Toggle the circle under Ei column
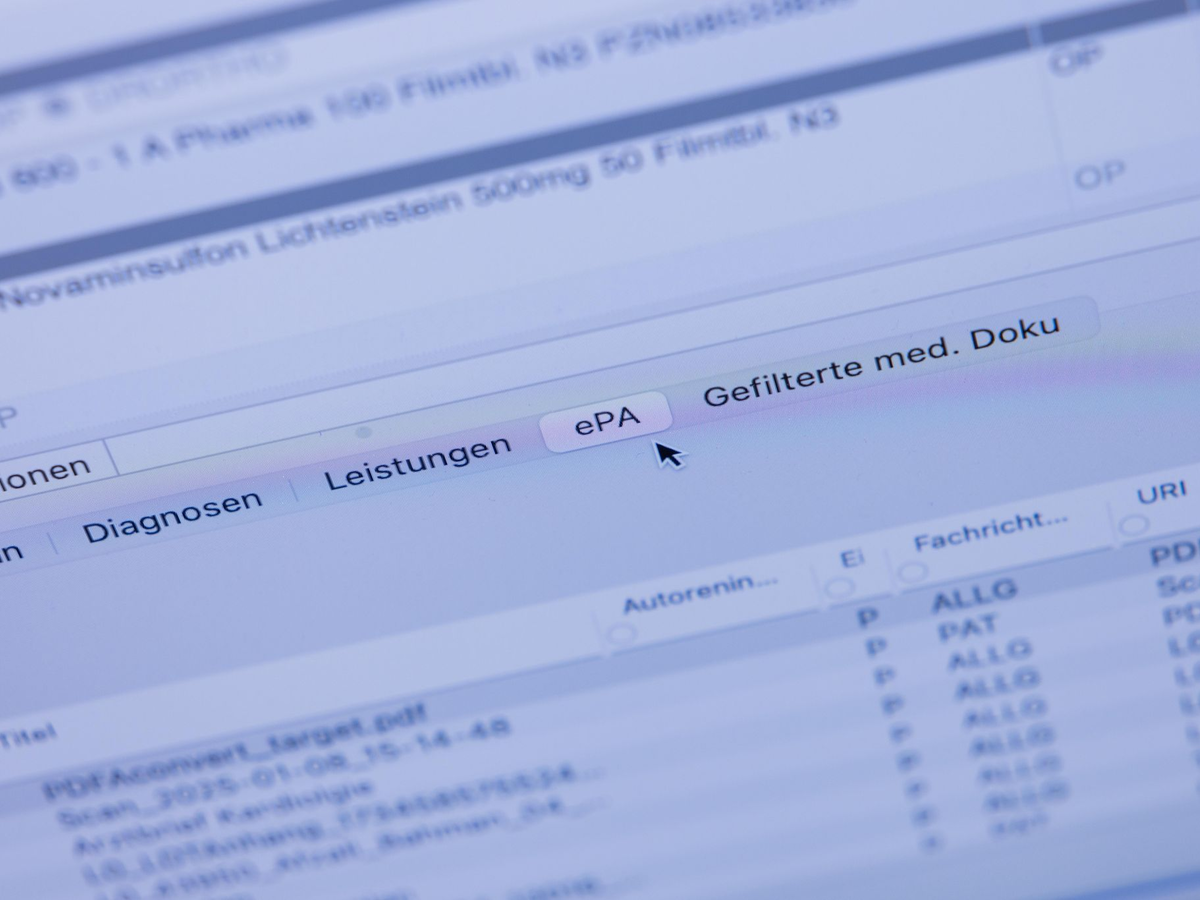This screenshot has width=1200, height=900. pyautogui.click(x=838, y=587)
